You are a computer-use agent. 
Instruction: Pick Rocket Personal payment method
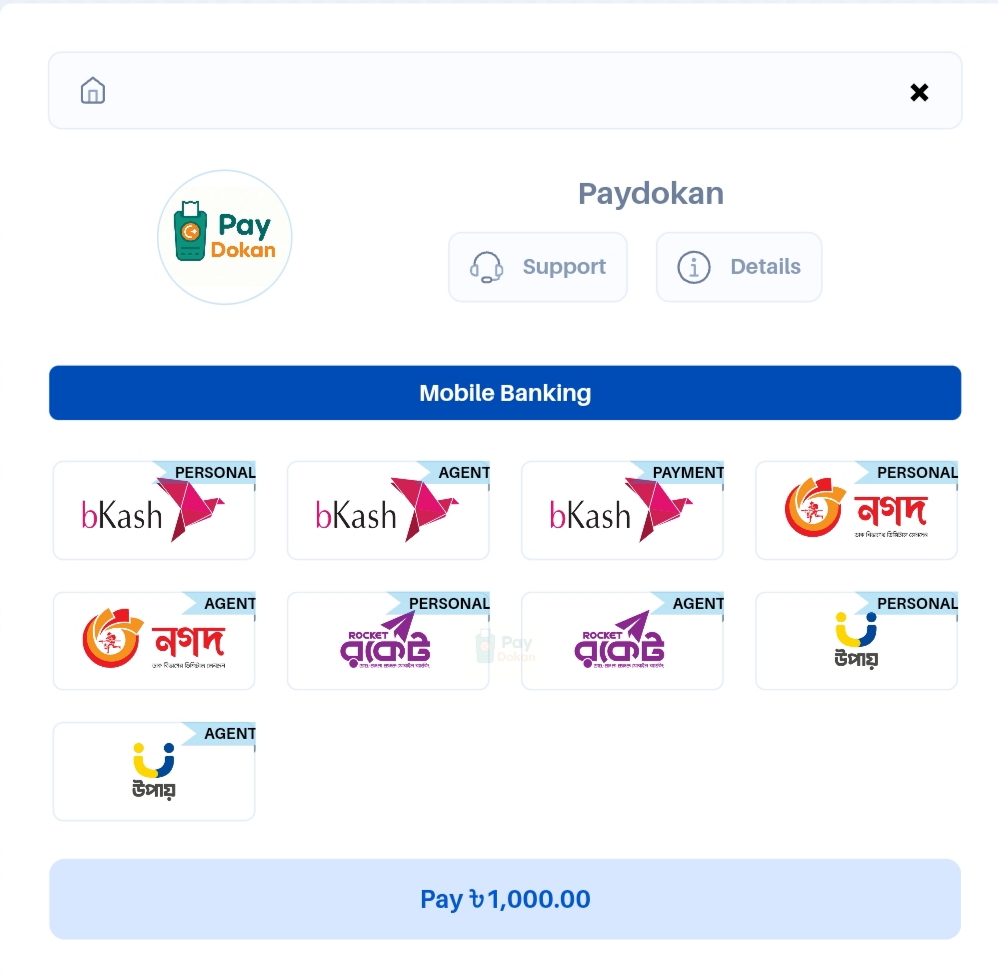(388, 641)
